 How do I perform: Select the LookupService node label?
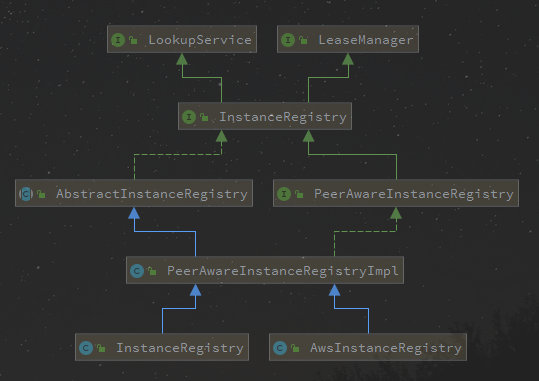point(200,40)
